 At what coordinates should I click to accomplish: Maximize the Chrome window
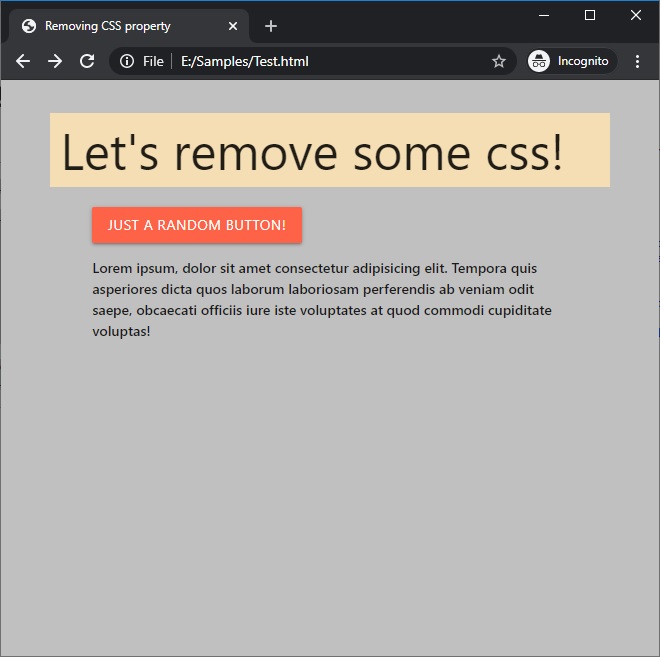point(590,15)
